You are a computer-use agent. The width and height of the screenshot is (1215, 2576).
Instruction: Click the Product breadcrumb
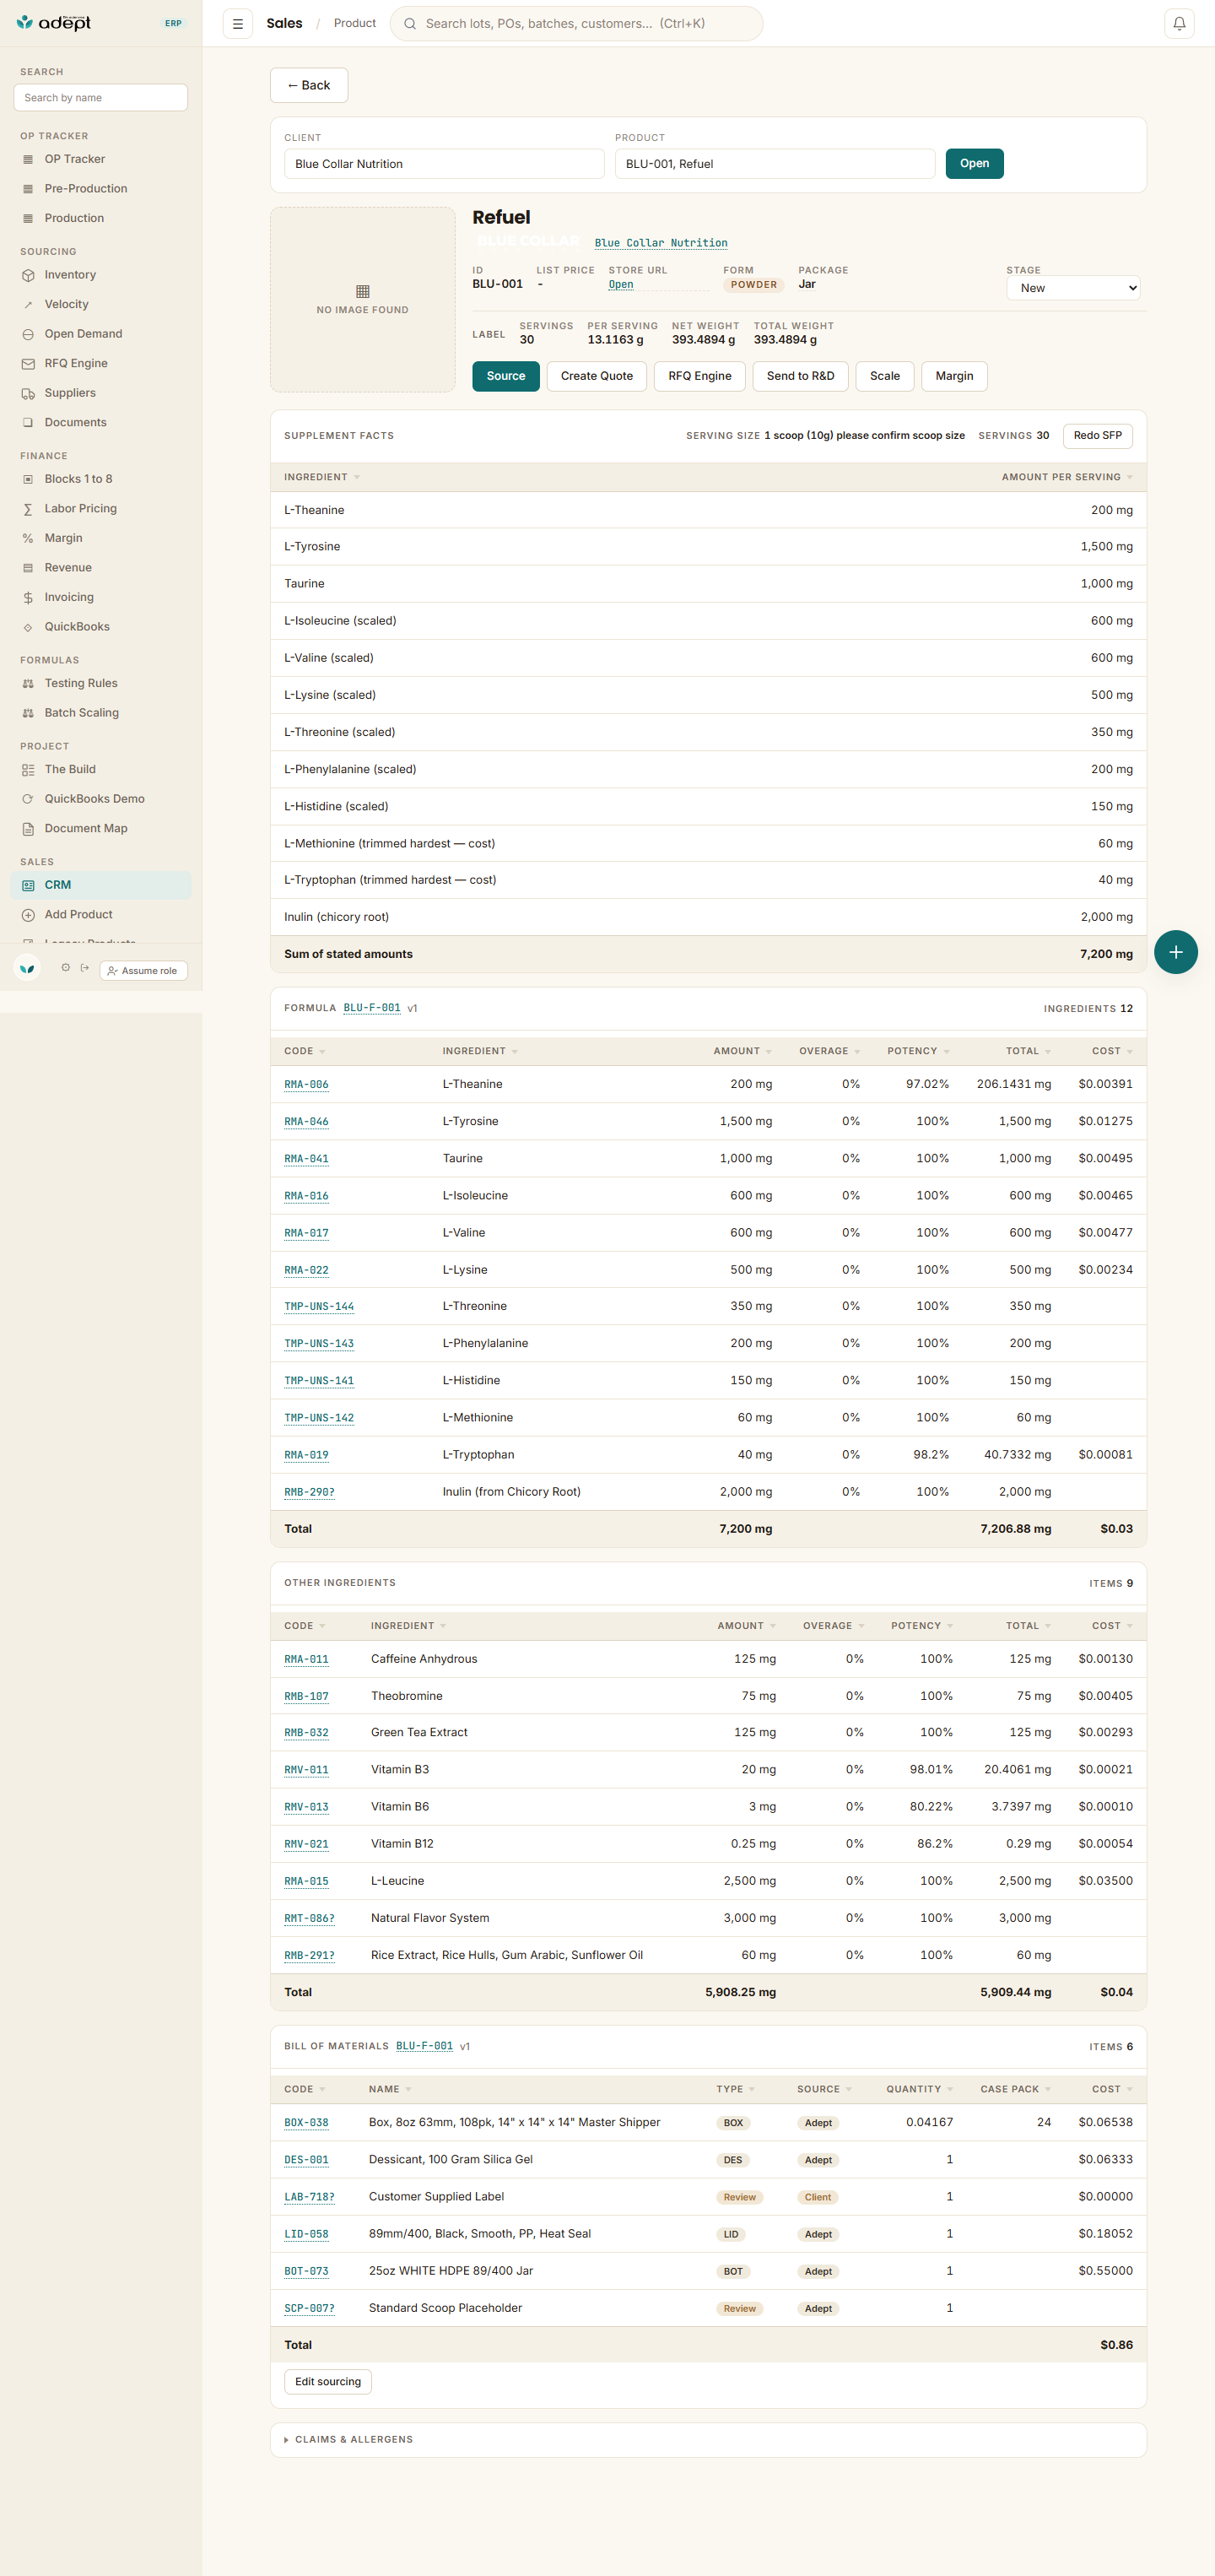coord(355,23)
